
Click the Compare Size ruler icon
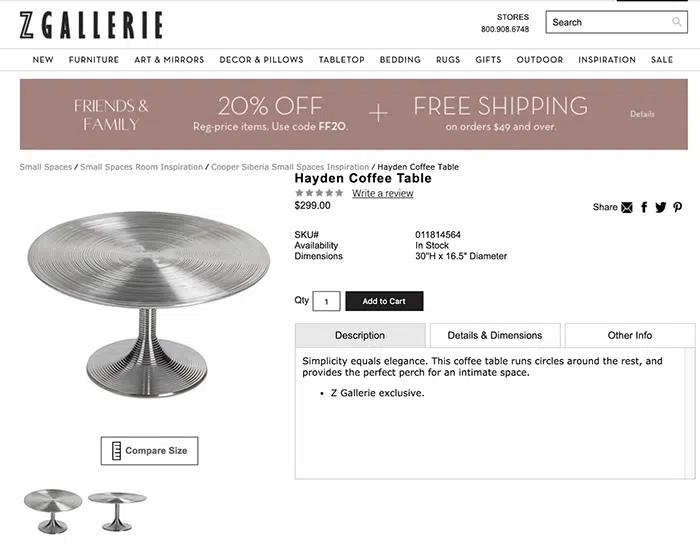pos(115,451)
